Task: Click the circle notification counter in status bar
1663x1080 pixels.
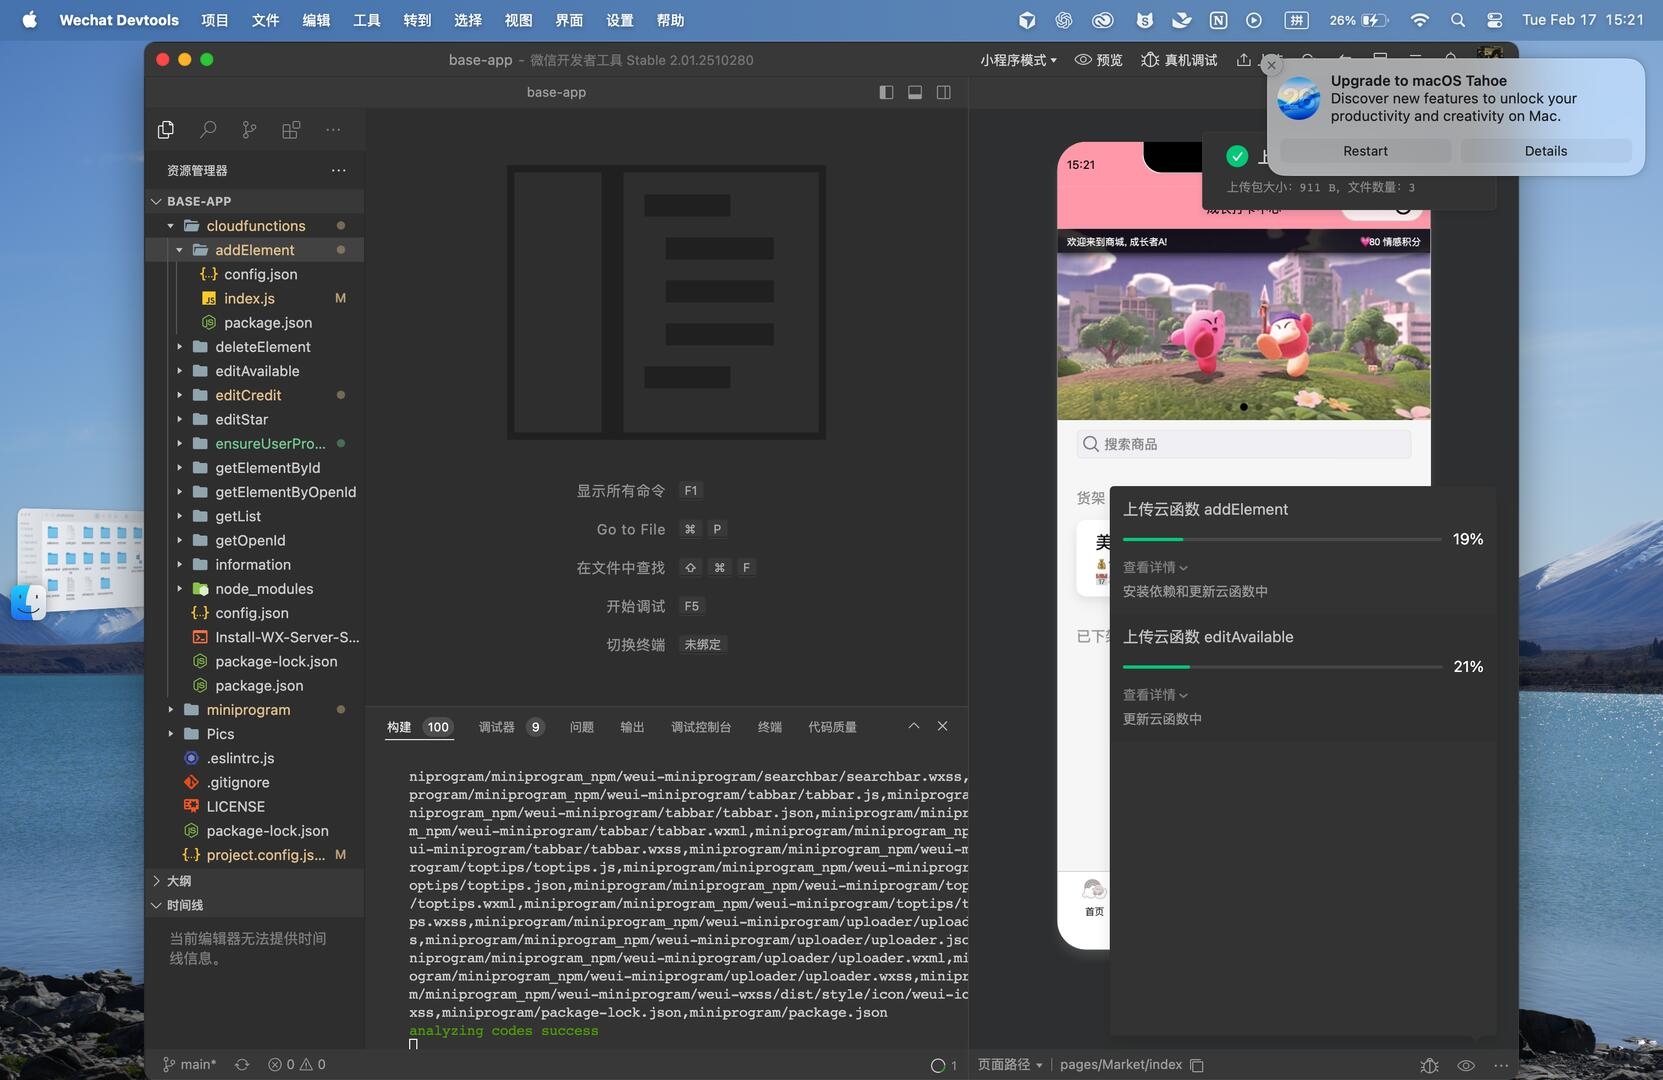Action: [944, 1065]
